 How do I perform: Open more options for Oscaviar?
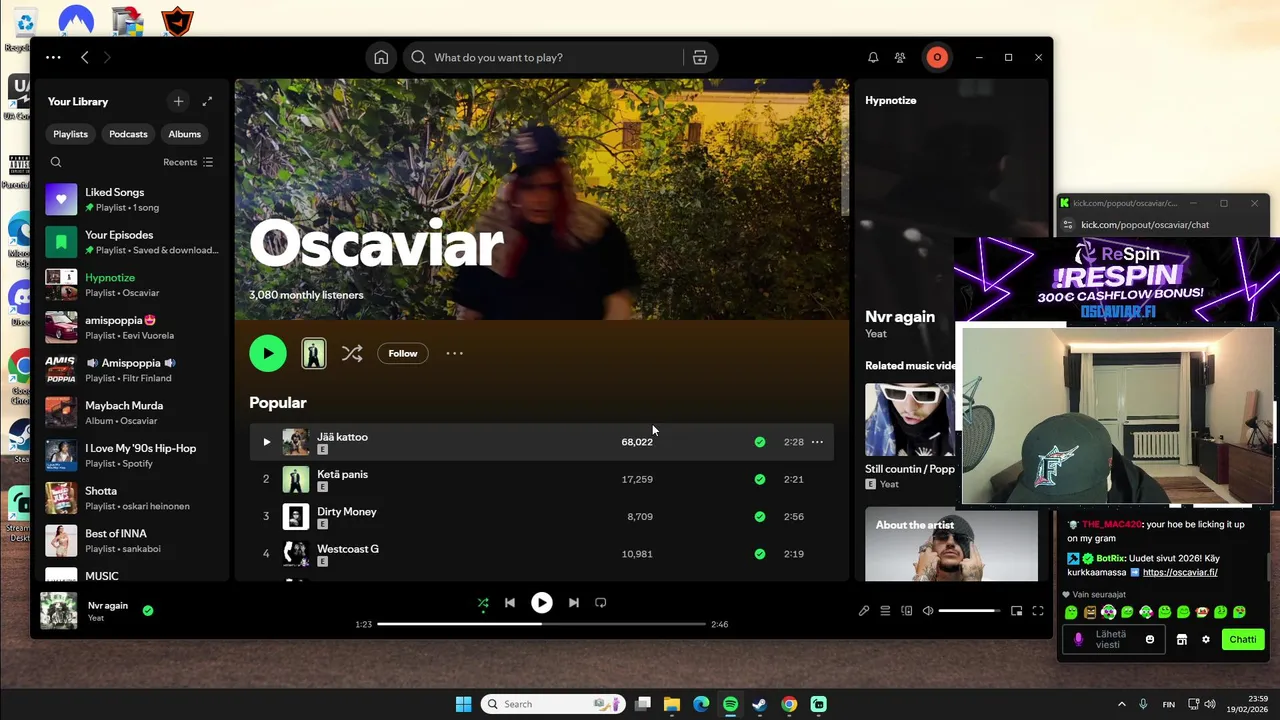click(454, 353)
